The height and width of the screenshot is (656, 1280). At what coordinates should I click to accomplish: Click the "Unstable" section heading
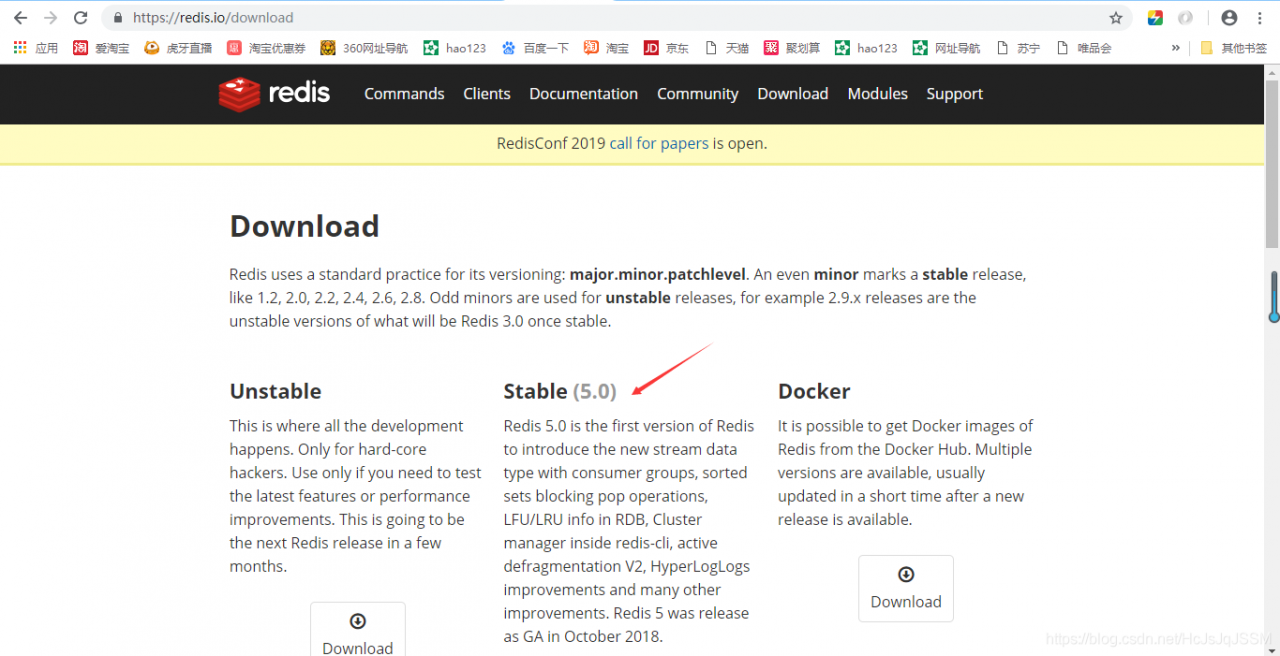[275, 391]
